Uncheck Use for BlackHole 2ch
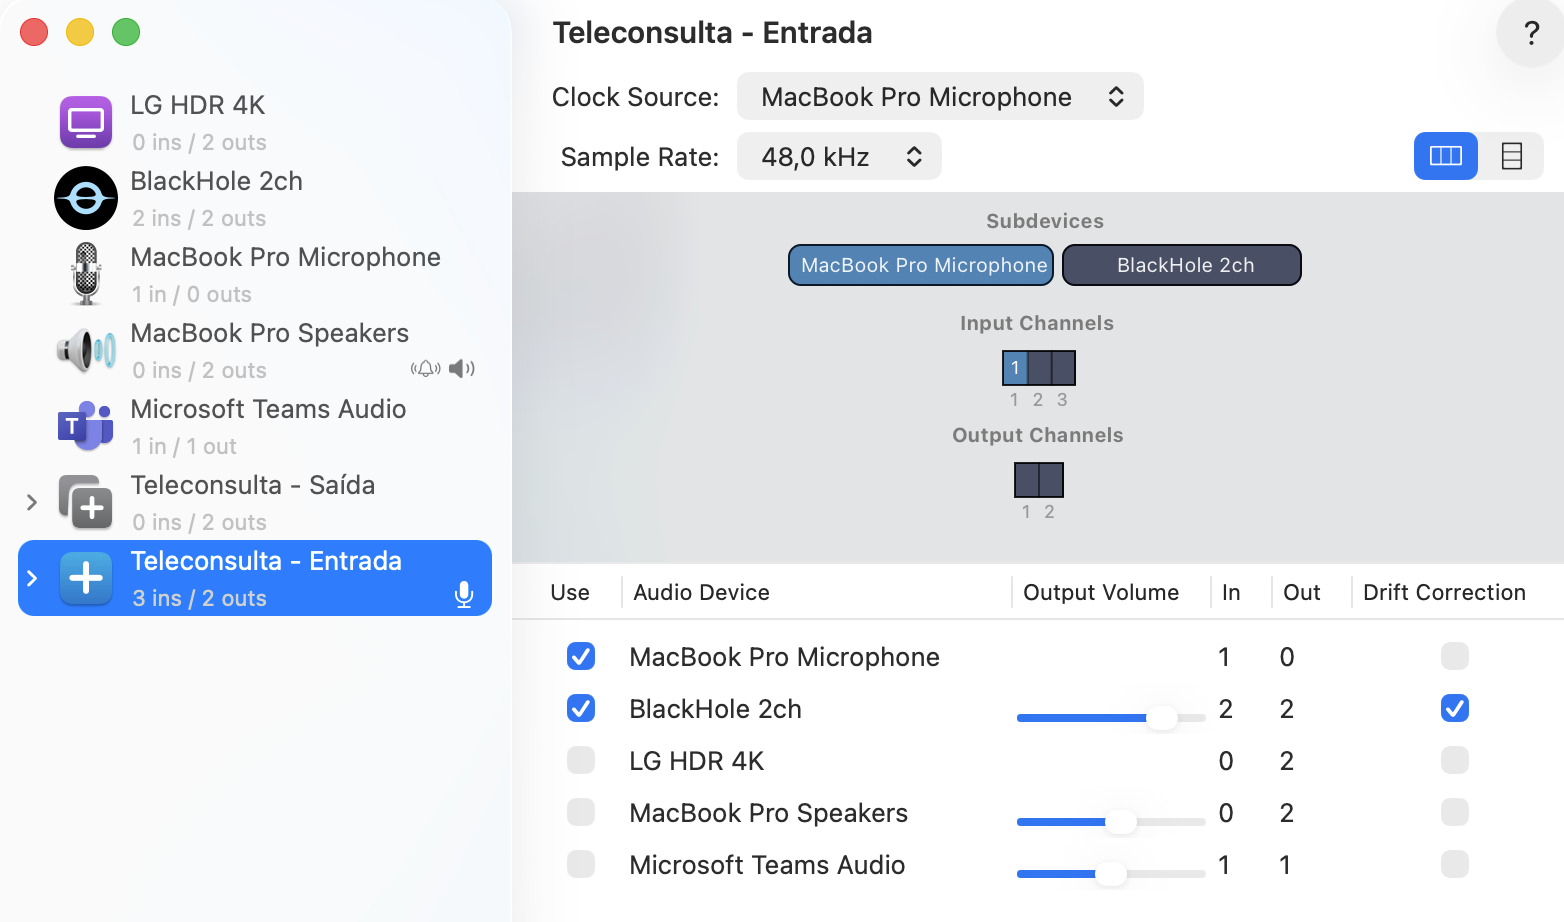 (x=581, y=708)
